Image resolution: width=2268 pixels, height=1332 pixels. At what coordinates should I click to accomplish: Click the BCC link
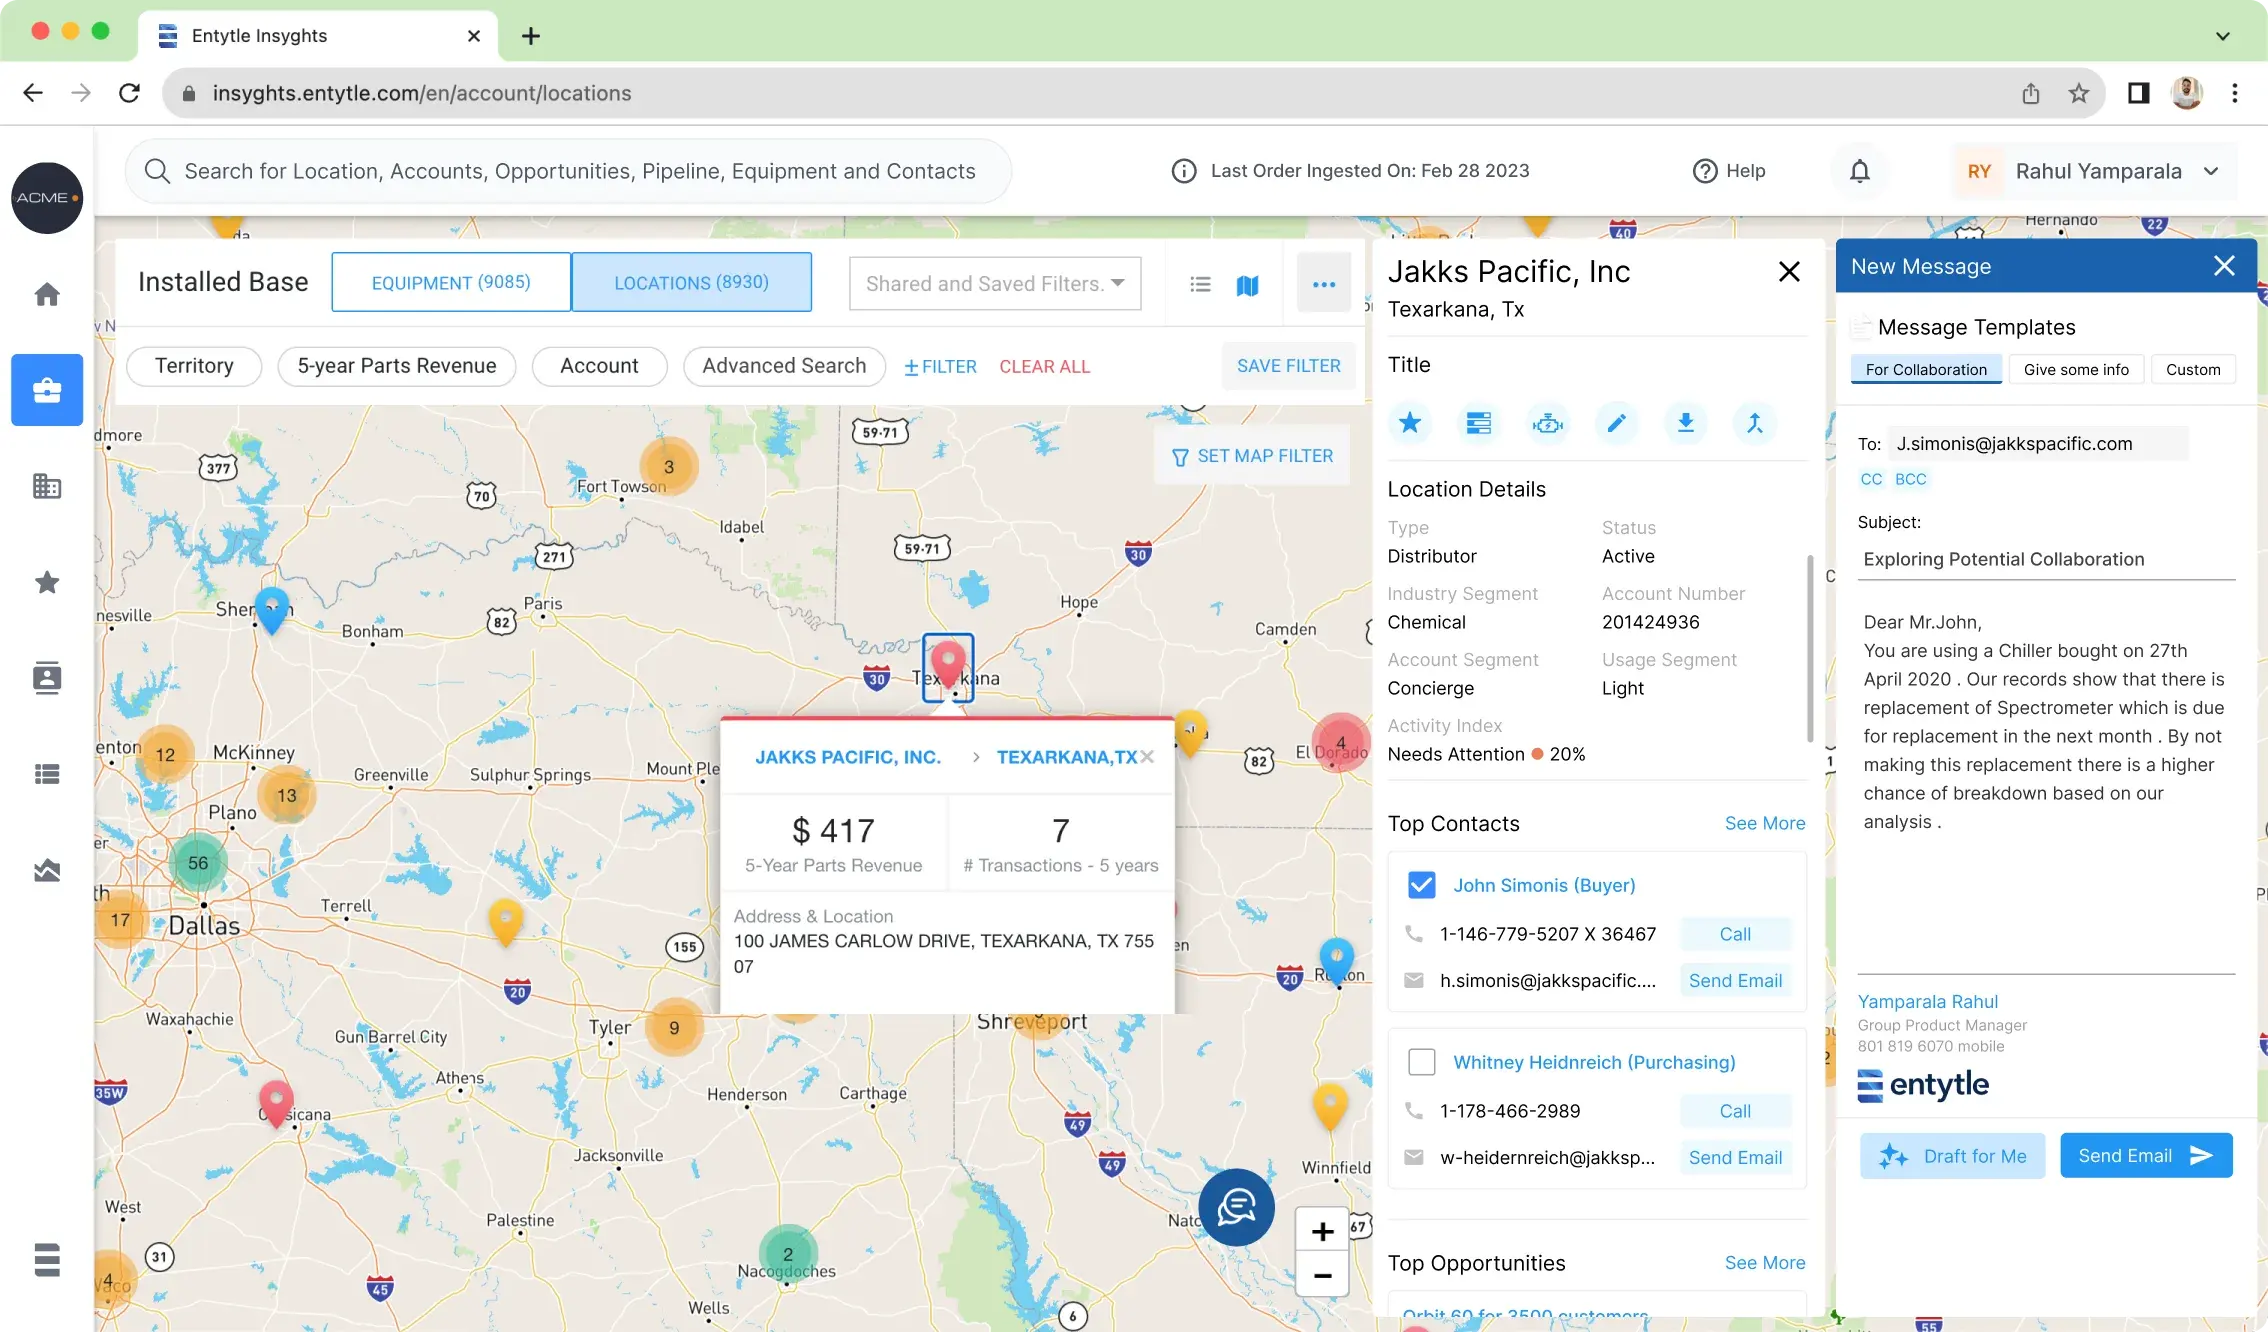1910,480
